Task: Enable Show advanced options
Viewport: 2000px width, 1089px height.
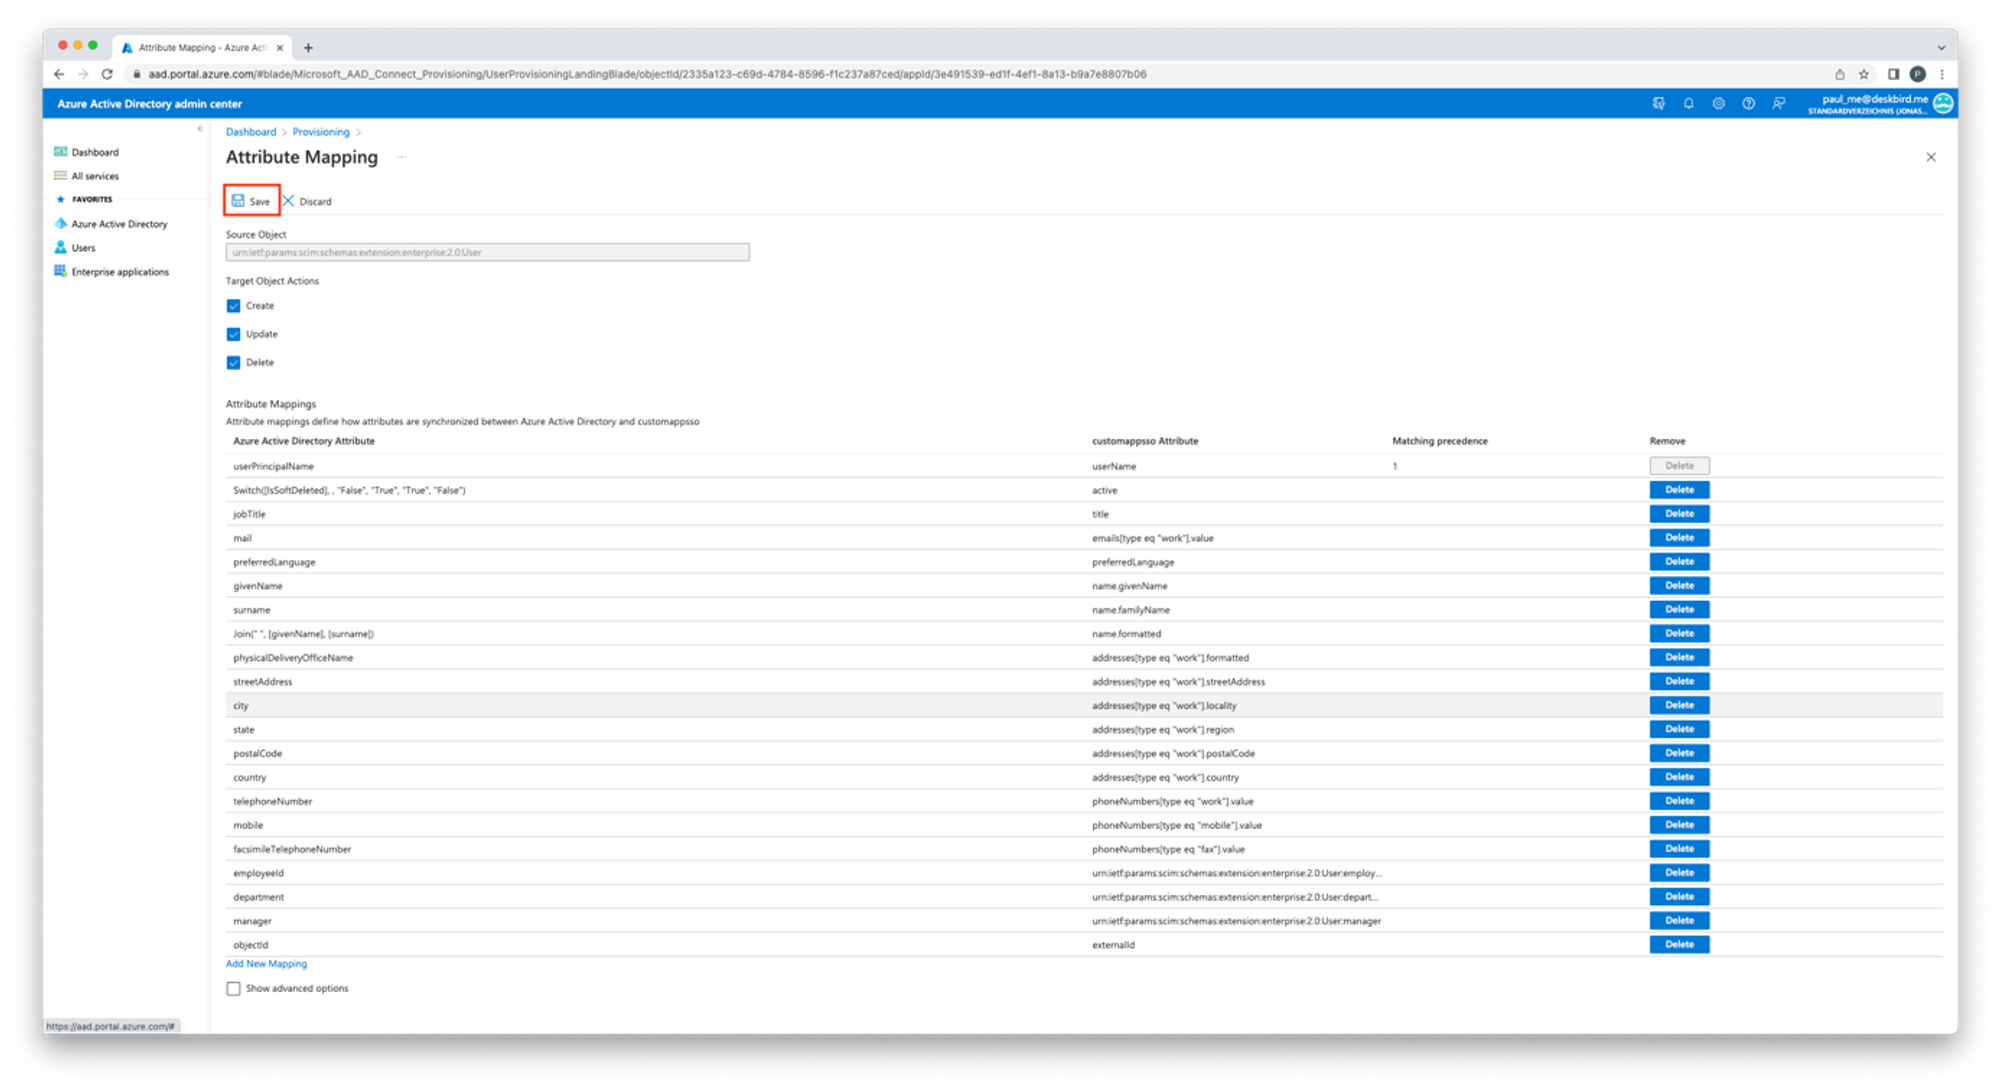Action: coord(233,988)
